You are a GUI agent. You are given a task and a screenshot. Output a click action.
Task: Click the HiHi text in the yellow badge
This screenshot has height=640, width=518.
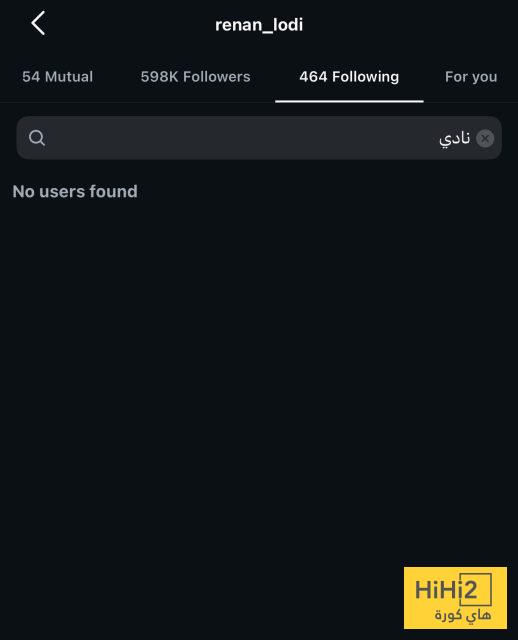coord(436,590)
